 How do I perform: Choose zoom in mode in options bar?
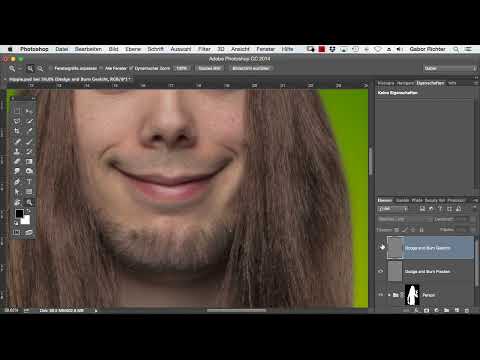pyautogui.click(x=30, y=68)
